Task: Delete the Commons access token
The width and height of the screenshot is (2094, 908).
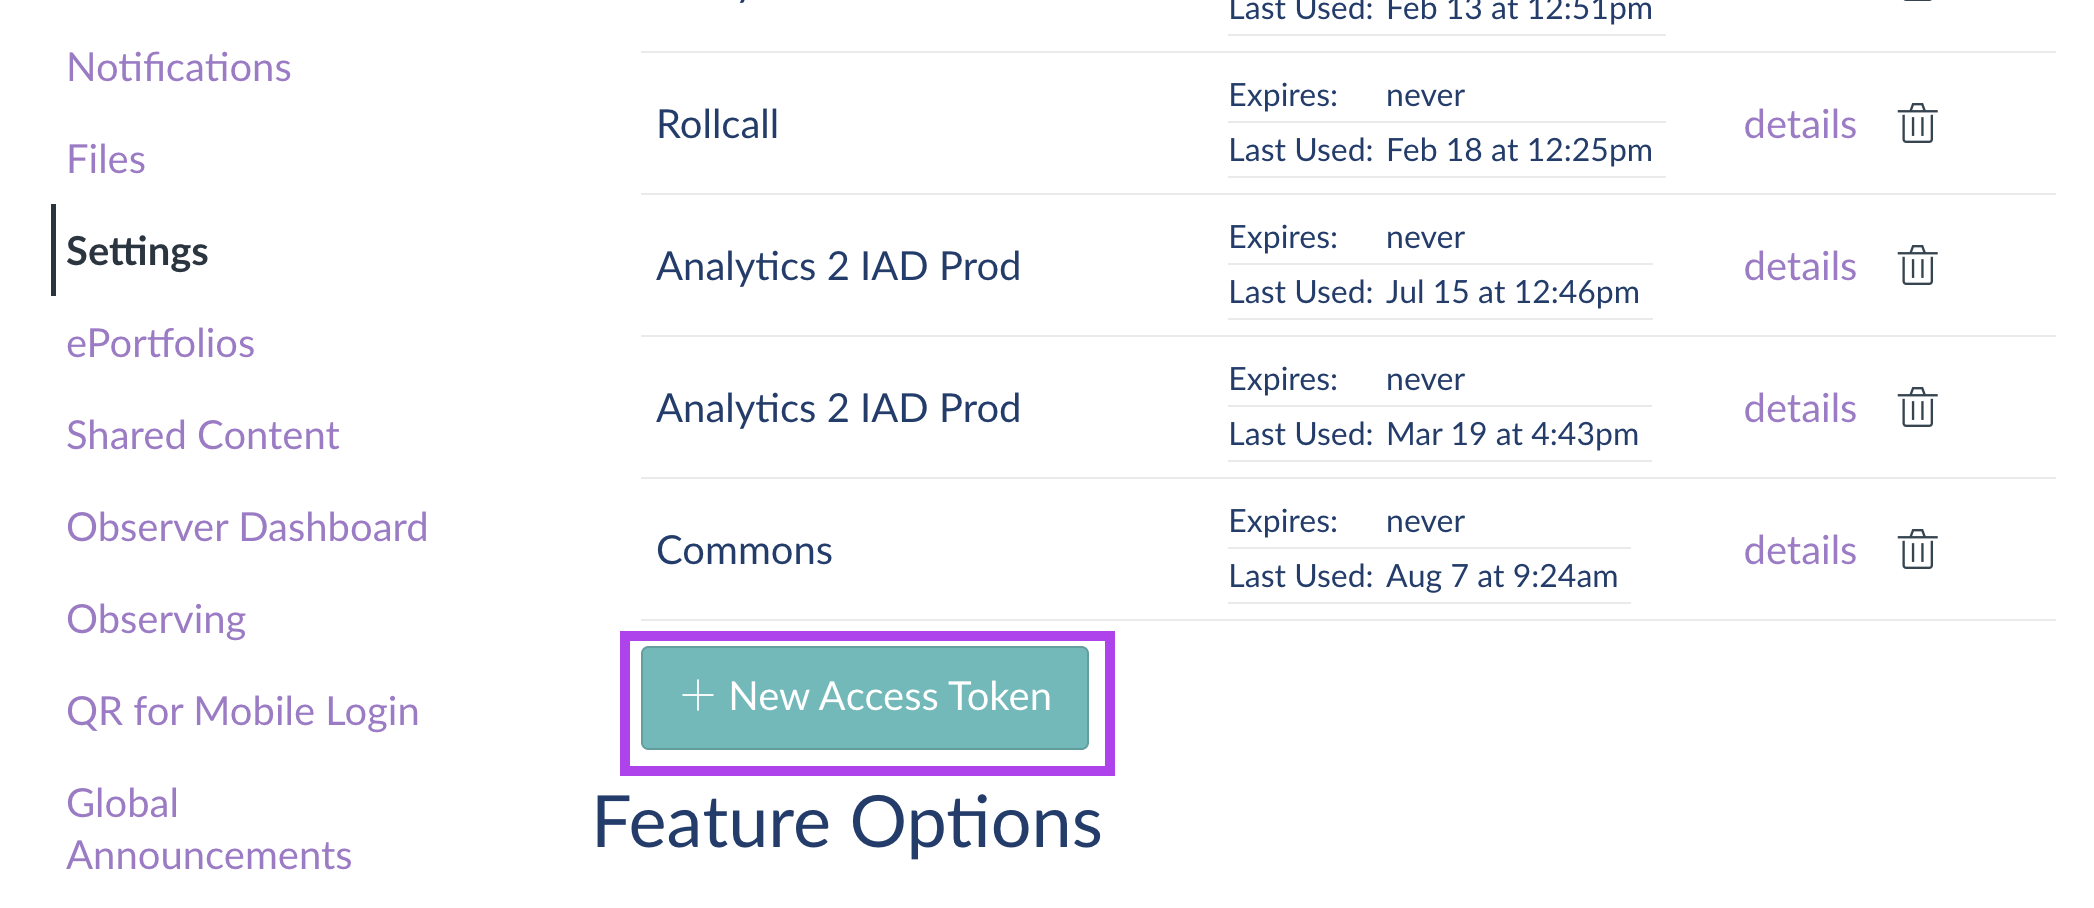Action: 1917,550
